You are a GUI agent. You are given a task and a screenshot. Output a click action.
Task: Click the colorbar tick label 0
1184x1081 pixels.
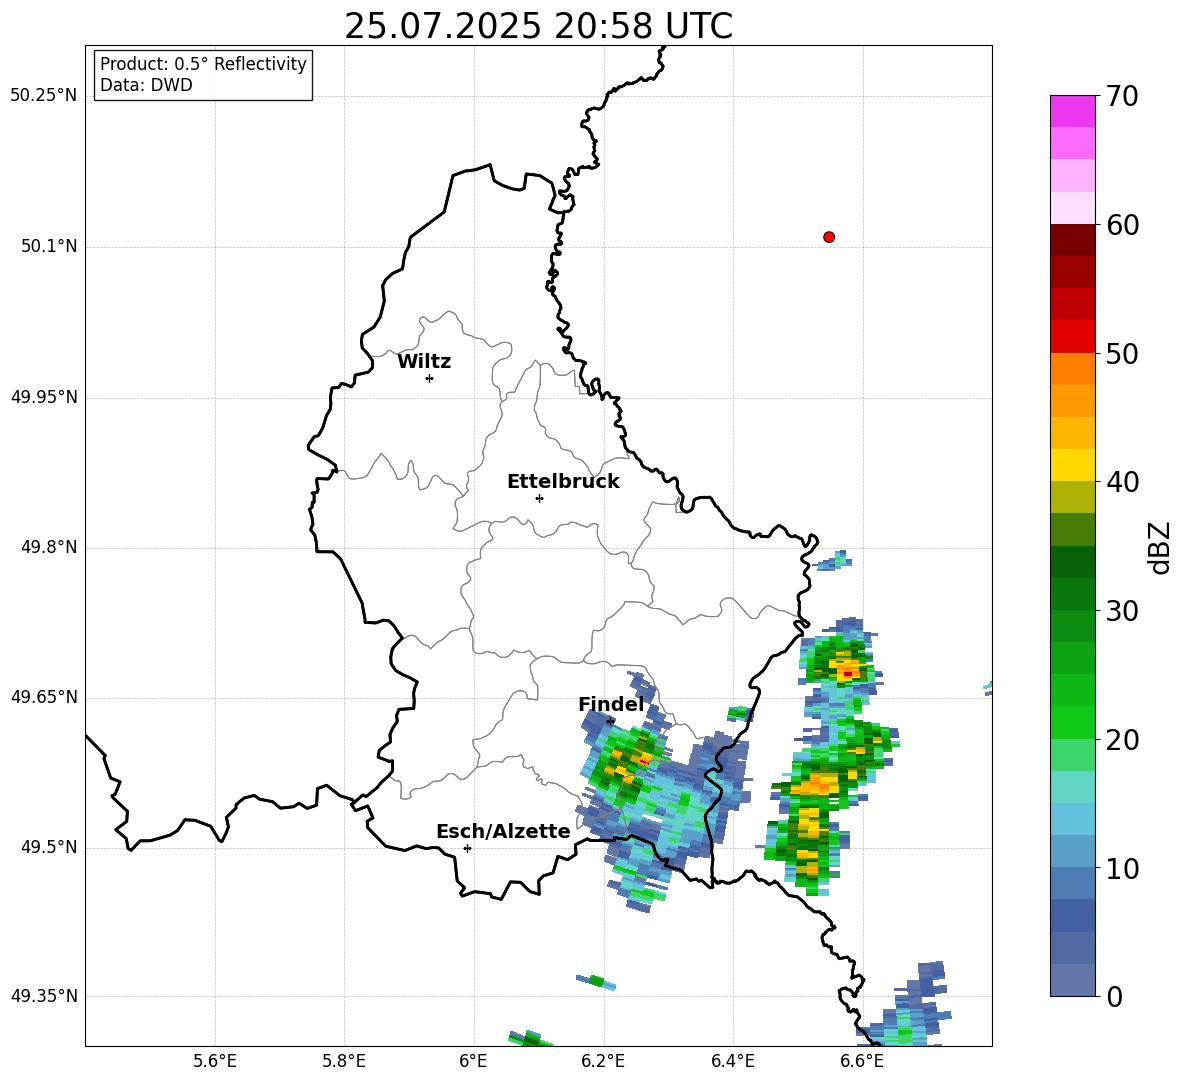[x=1114, y=996]
